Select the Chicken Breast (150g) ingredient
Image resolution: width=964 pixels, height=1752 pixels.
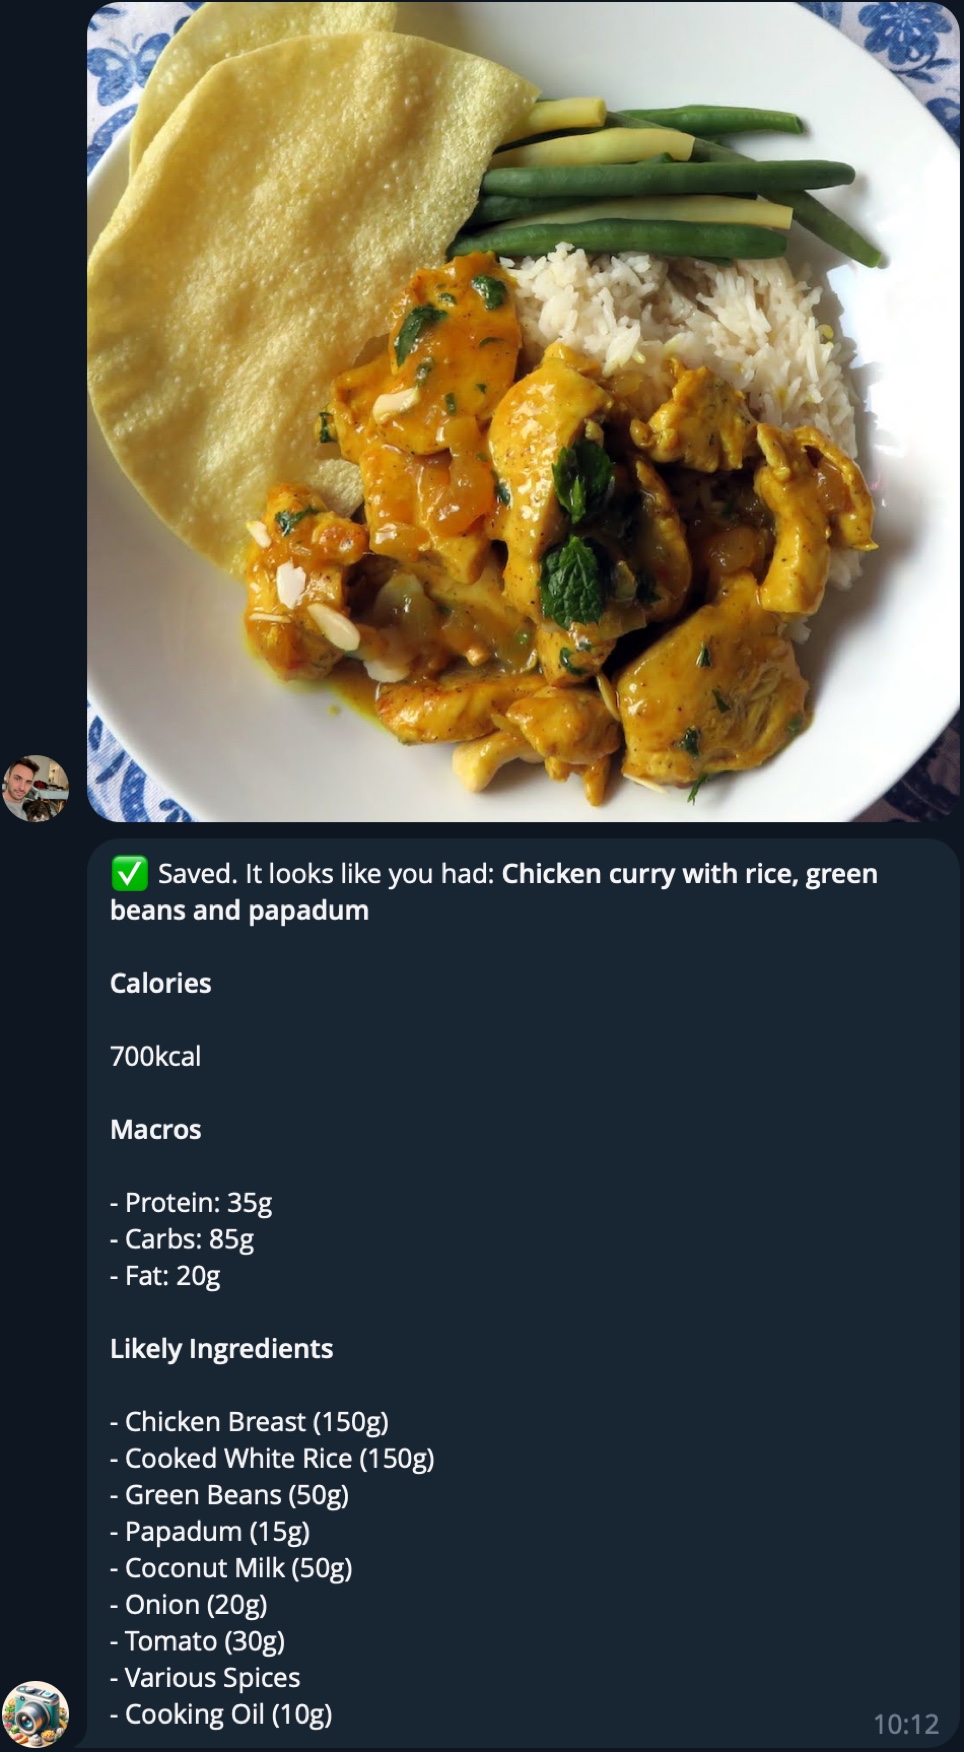[x=250, y=1421]
